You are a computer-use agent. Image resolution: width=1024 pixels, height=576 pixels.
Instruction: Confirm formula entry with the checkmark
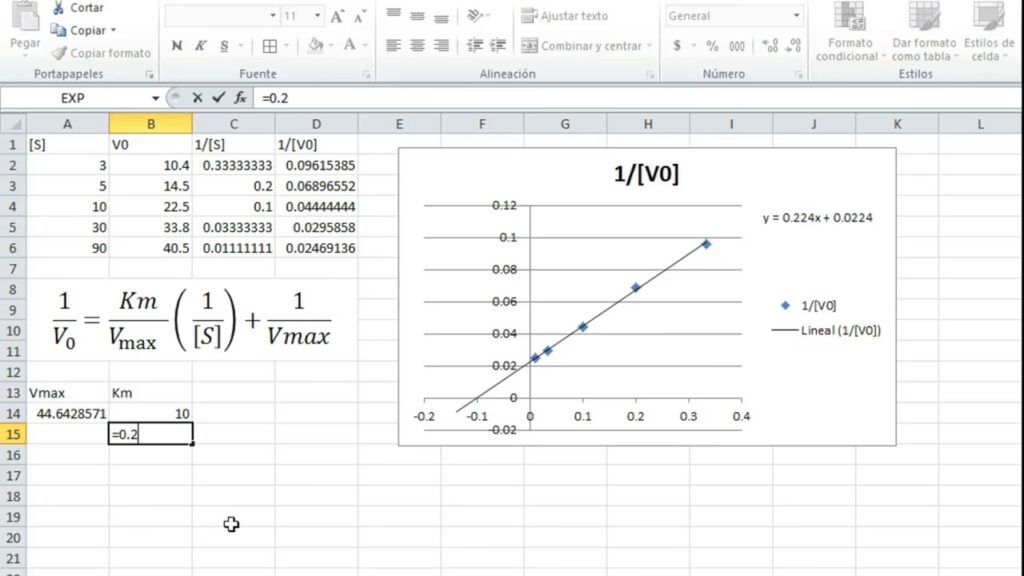coord(218,98)
